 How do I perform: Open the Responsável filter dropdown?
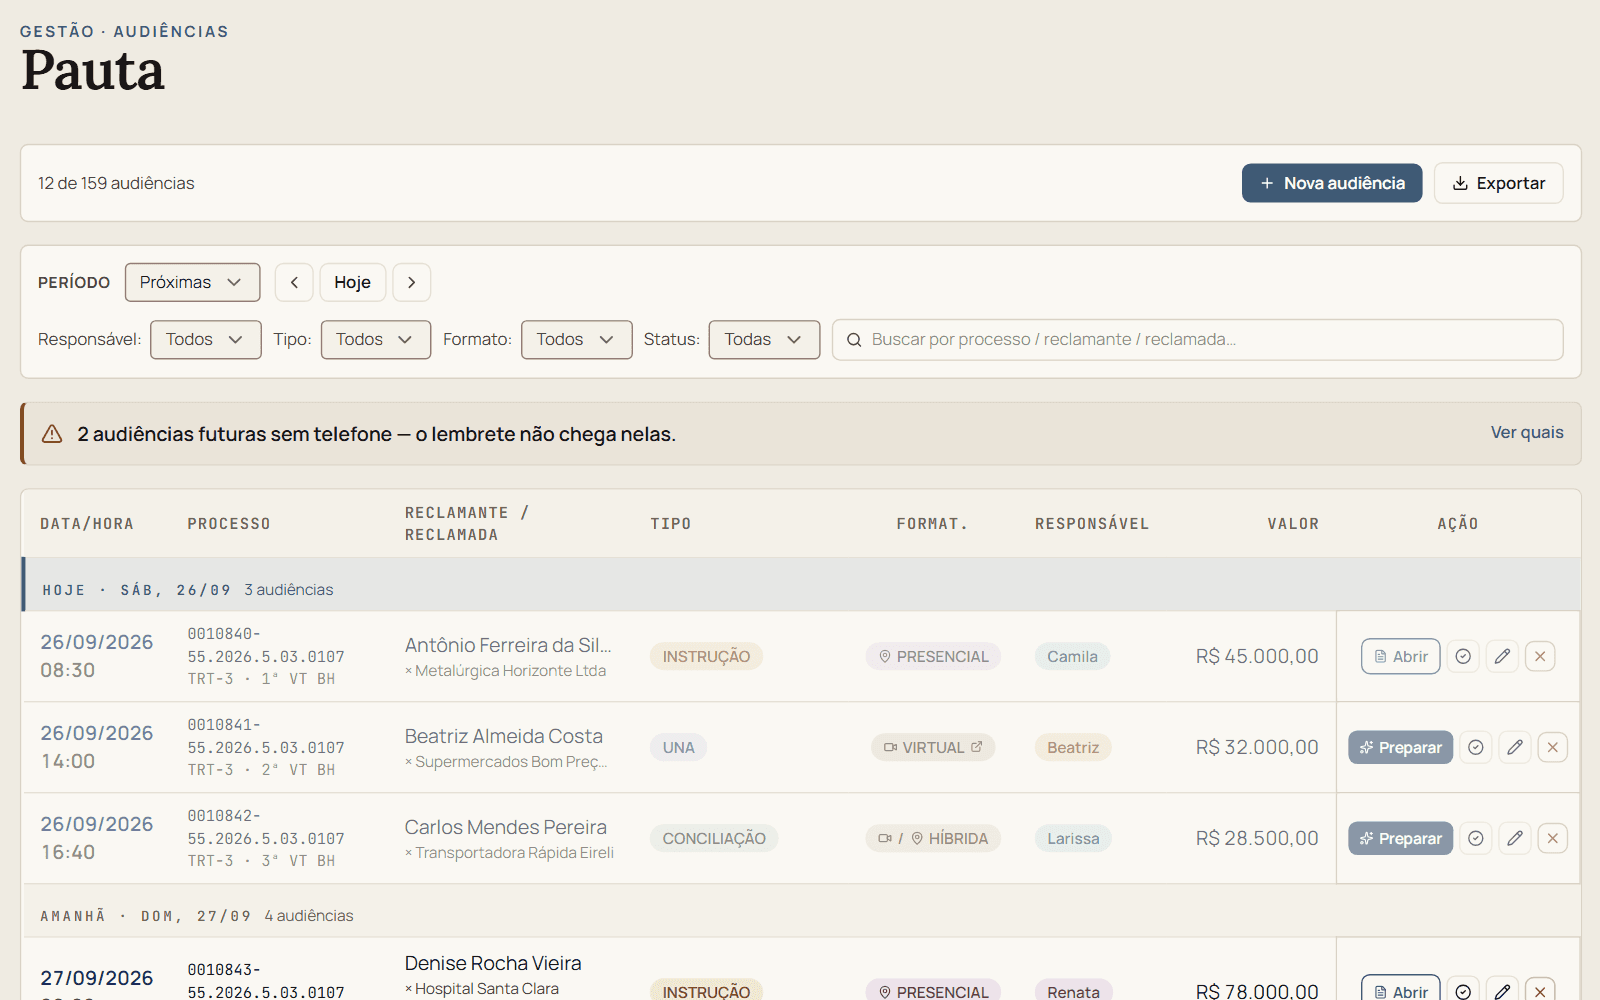[205, 340]
